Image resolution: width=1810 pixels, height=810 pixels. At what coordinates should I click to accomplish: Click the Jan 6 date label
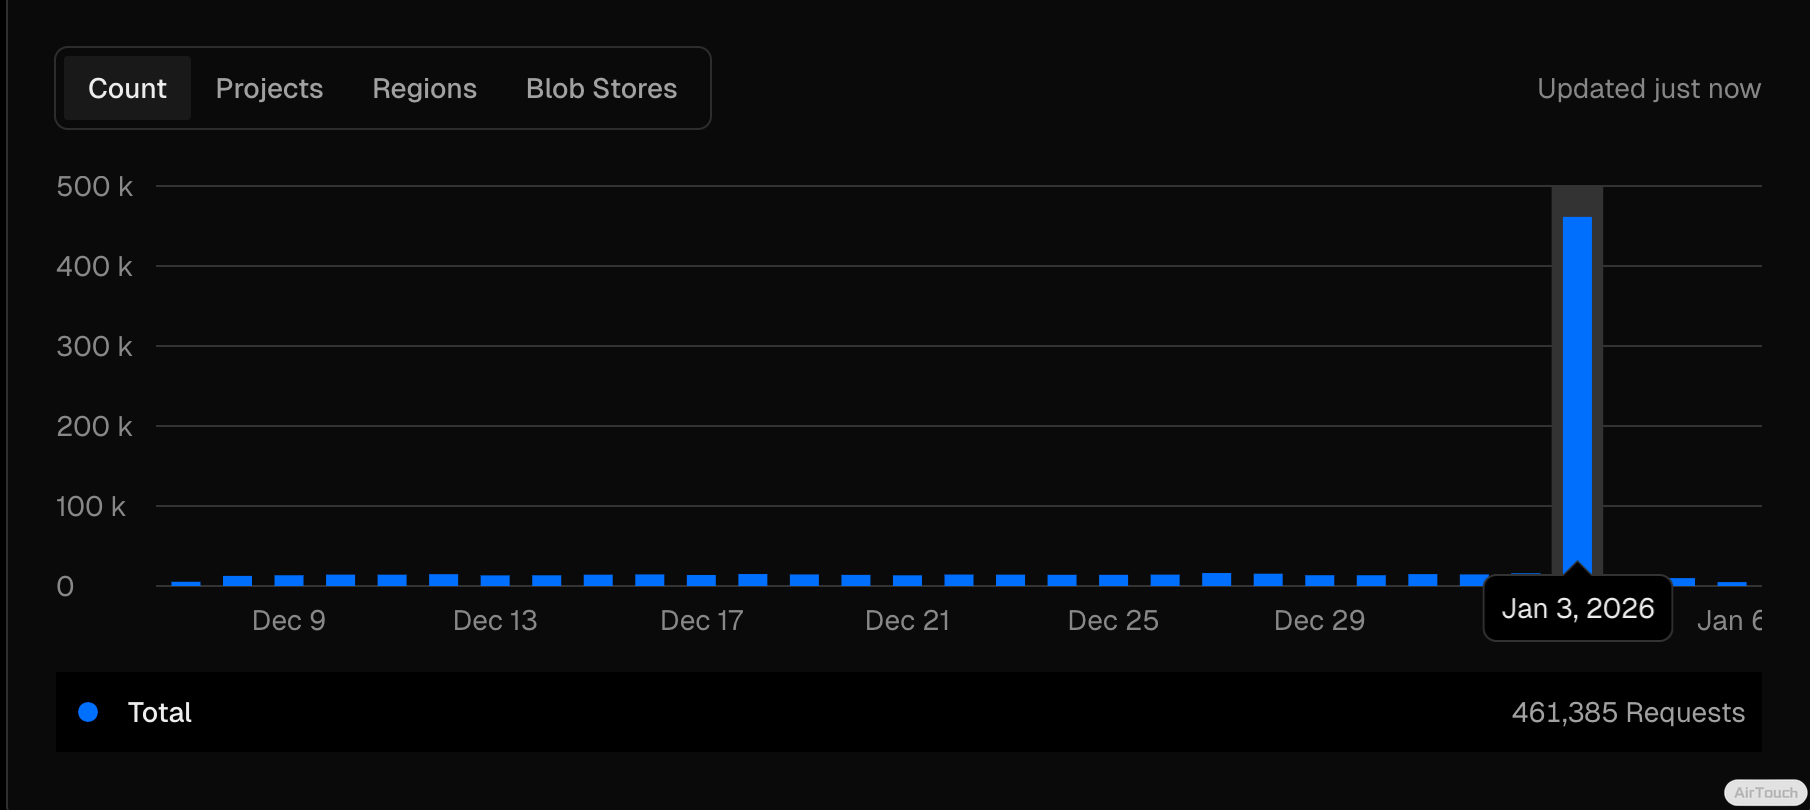click(x=1729, y=620)
